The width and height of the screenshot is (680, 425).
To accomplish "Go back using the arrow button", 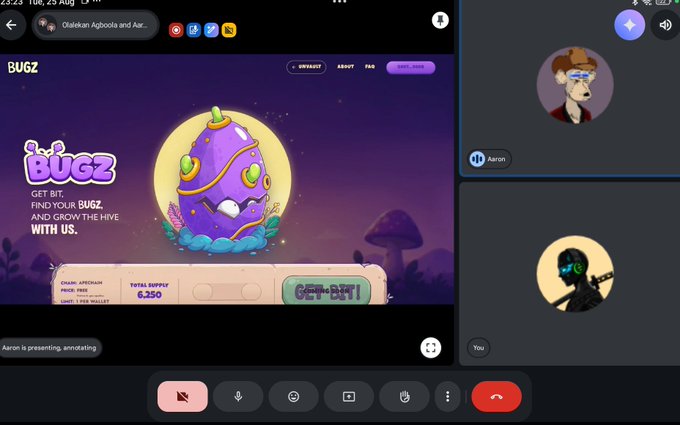I will [x=11, y=25].
